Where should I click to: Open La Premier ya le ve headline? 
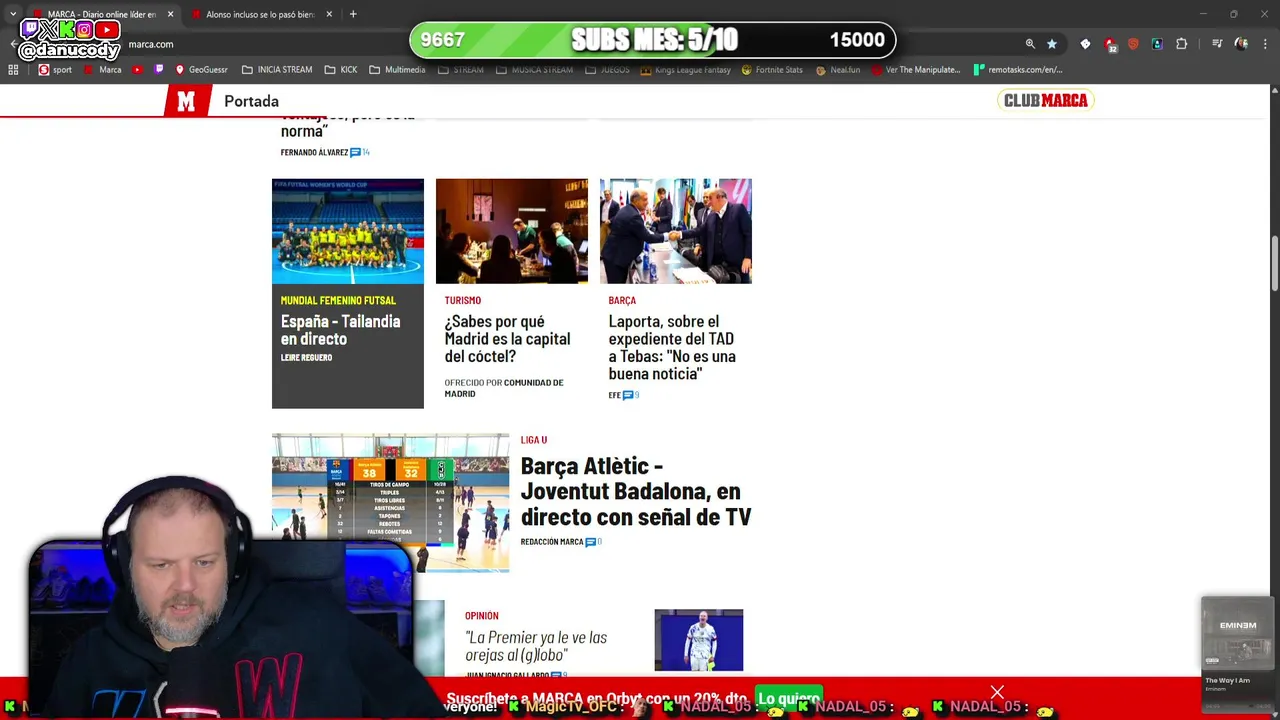point(536,646)
